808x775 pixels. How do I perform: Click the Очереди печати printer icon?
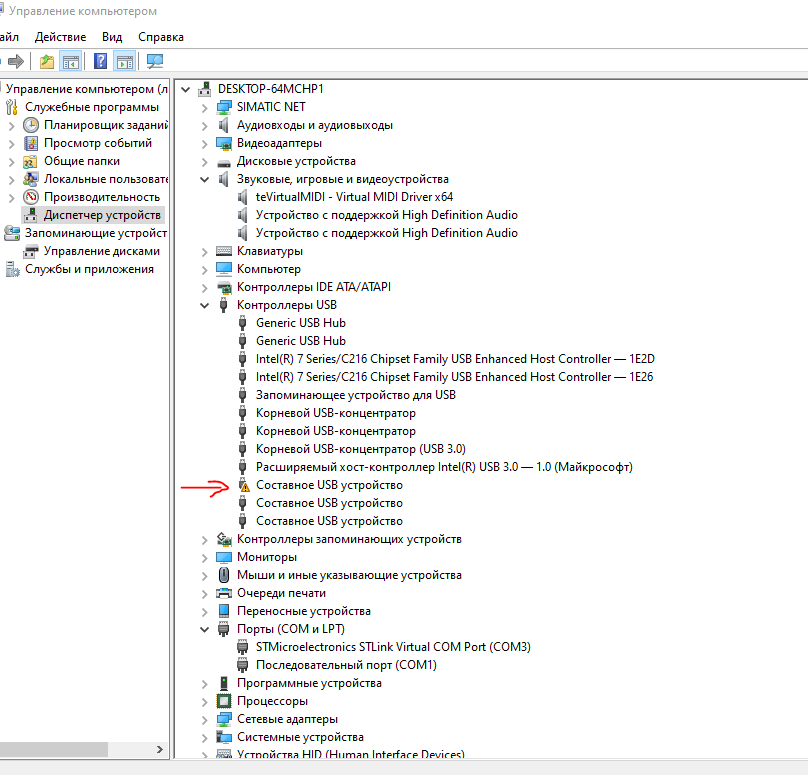(x=224, y=593)
